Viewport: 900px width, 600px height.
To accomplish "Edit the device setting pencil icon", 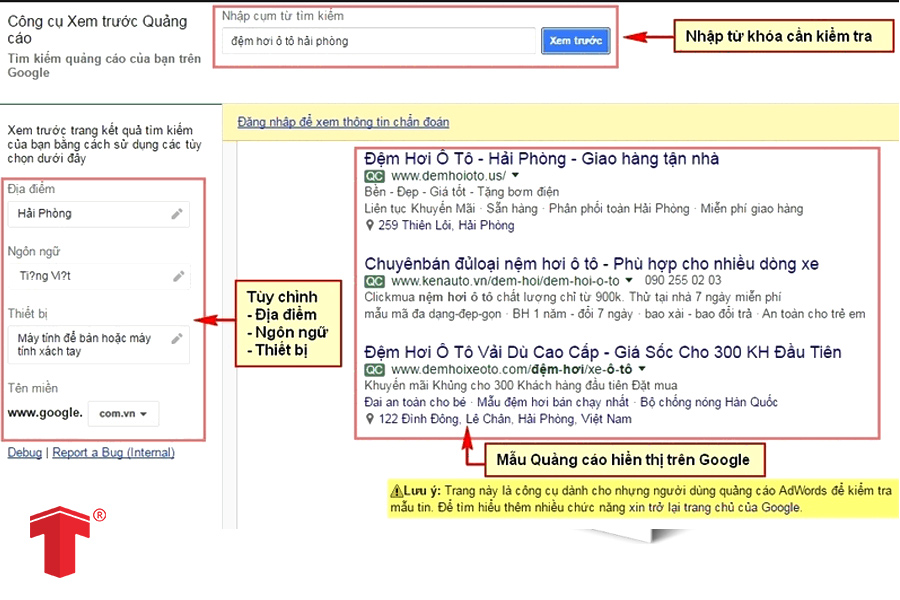I will pos(177,339).
